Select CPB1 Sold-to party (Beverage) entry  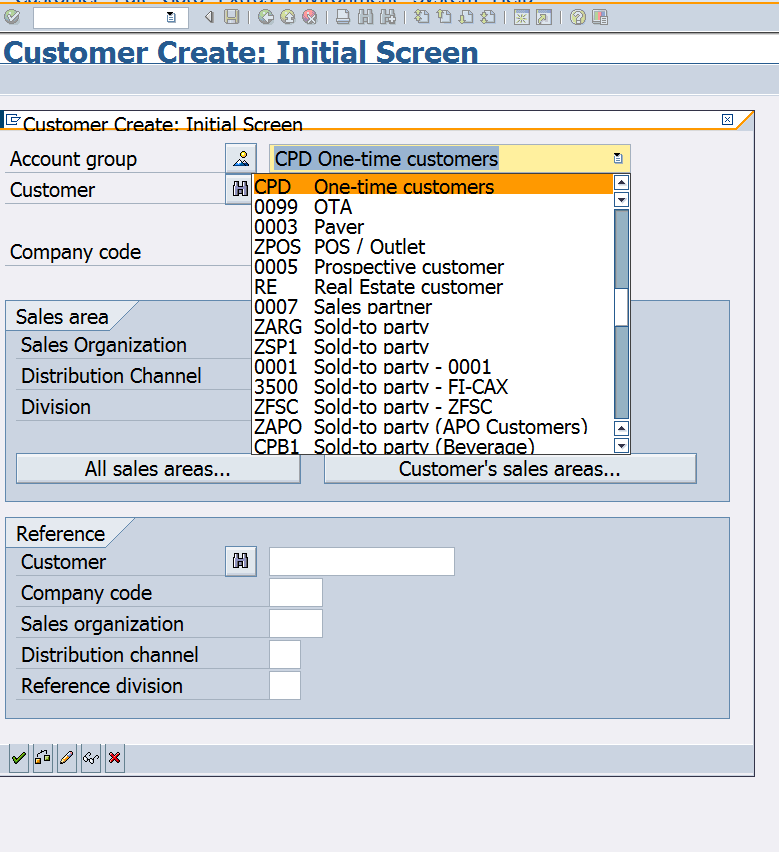(x=432, y=446)
